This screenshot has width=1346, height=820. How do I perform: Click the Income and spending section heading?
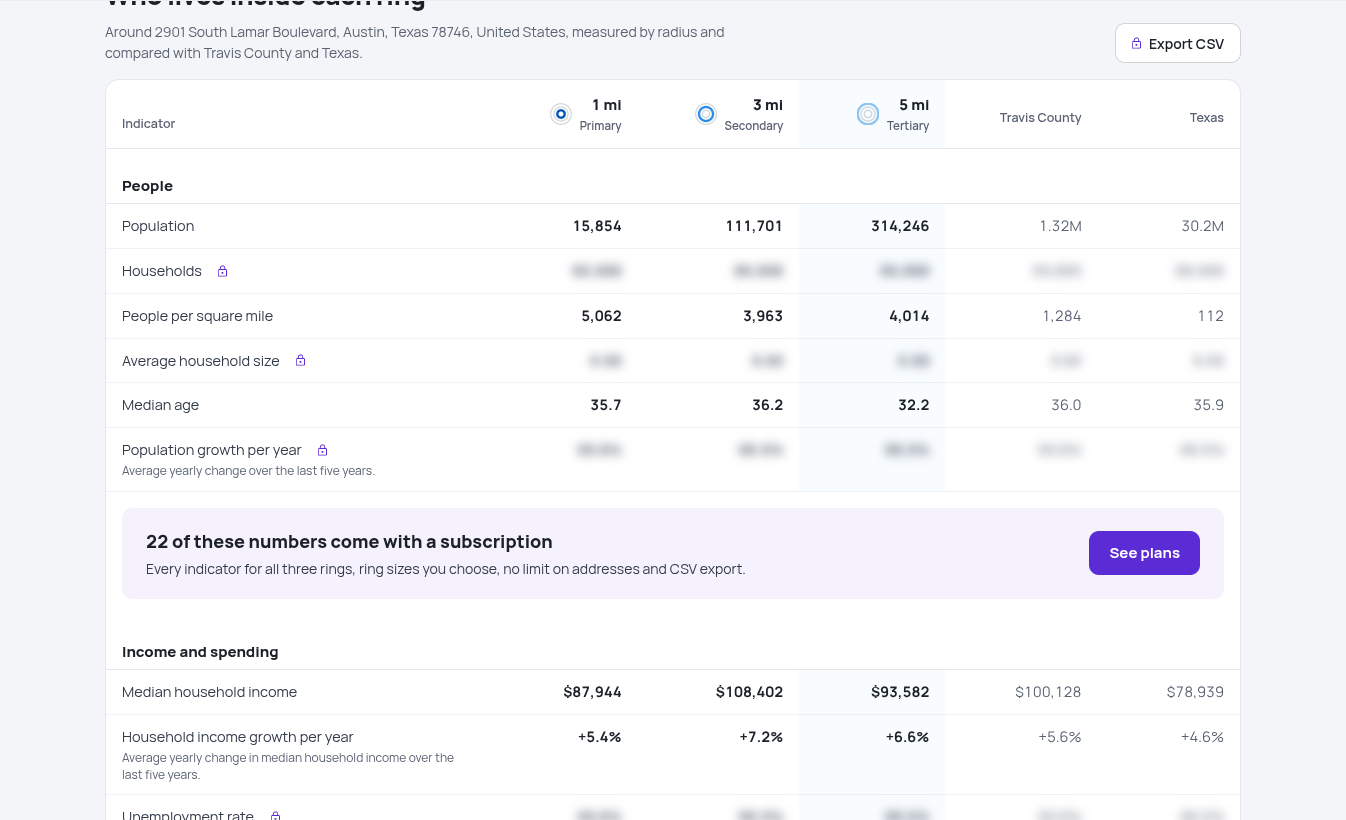click(200, 652)
